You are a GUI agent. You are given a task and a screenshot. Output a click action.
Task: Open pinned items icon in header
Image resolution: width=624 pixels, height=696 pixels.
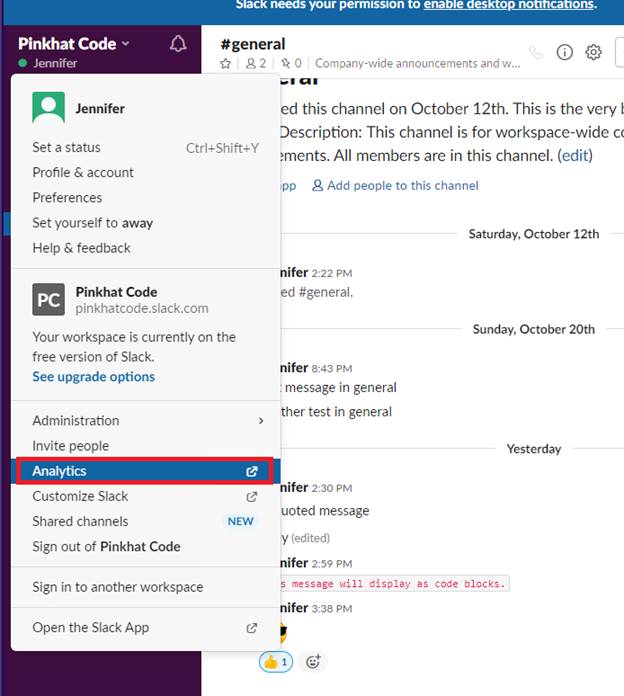pos(286,63)
